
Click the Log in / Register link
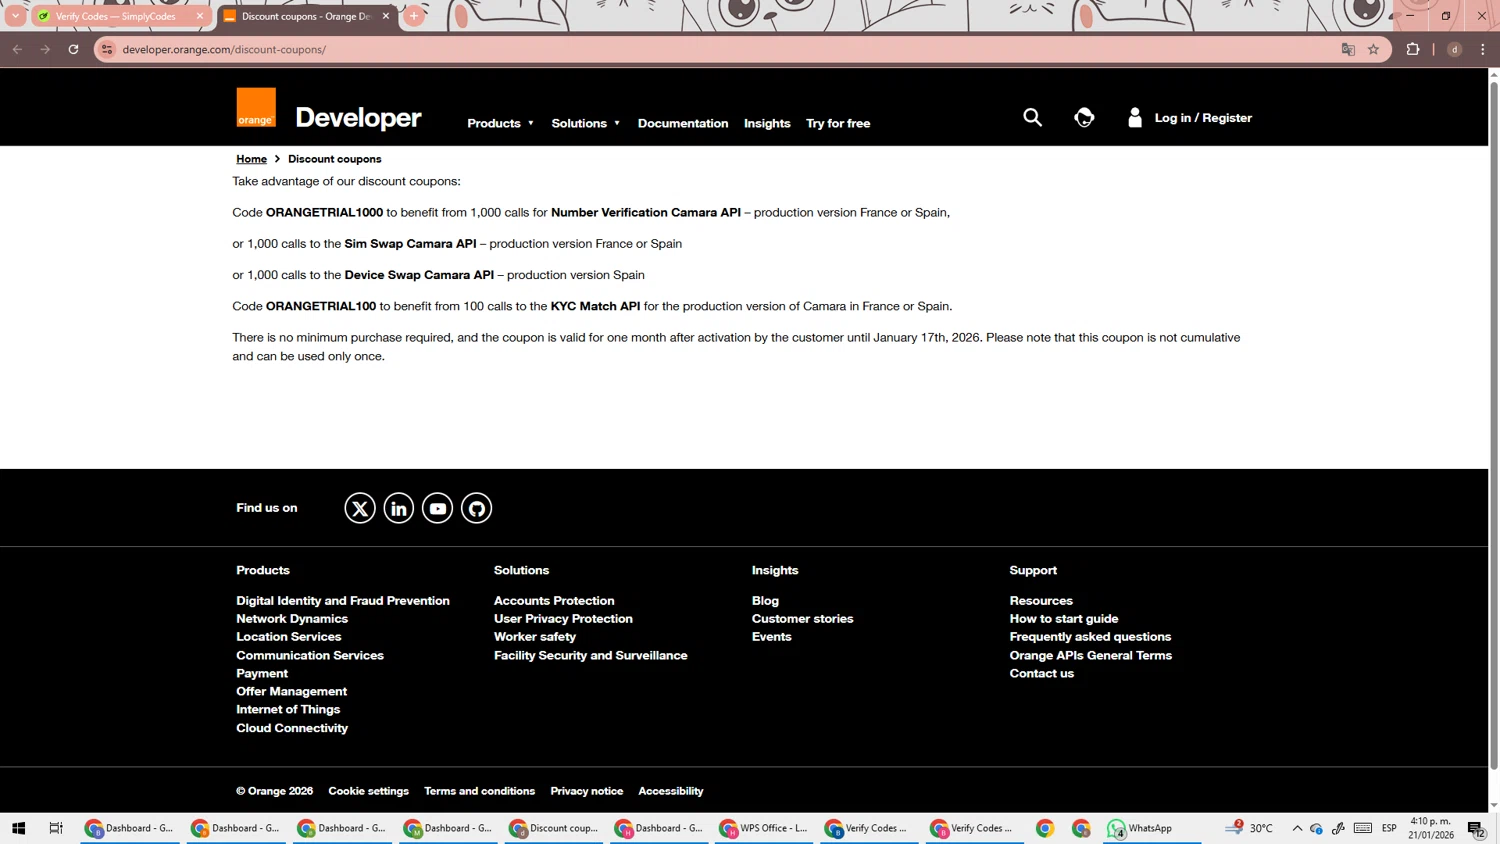[1203, 118]
